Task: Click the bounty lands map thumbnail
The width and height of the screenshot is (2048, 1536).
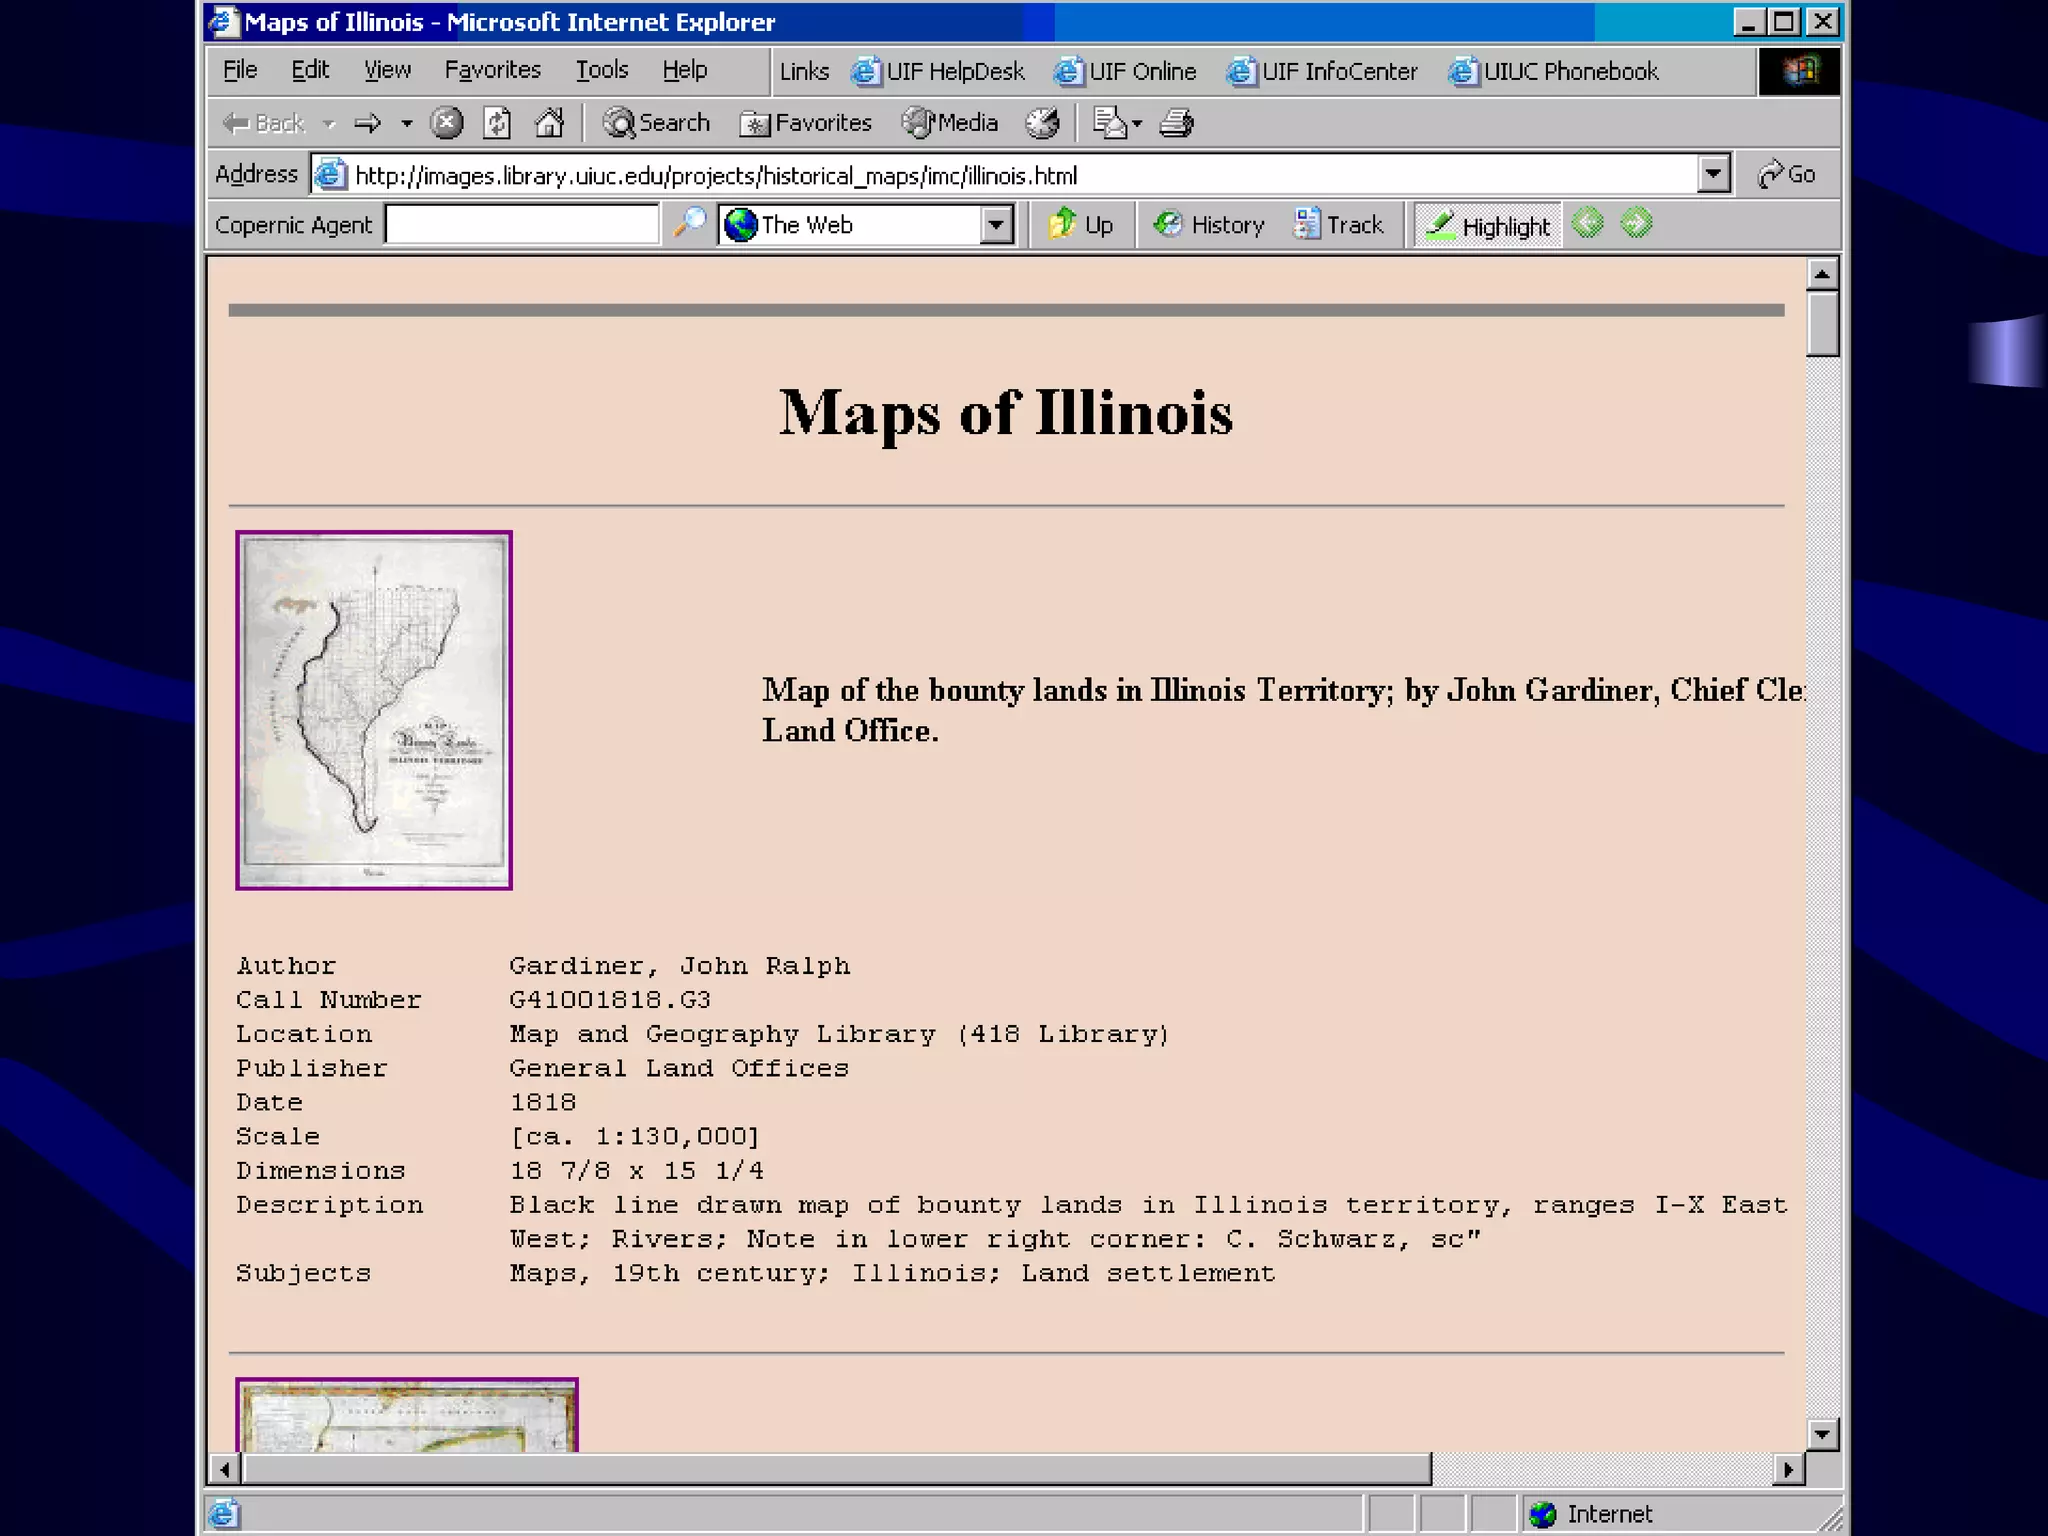Action: [x=374, y=710]
